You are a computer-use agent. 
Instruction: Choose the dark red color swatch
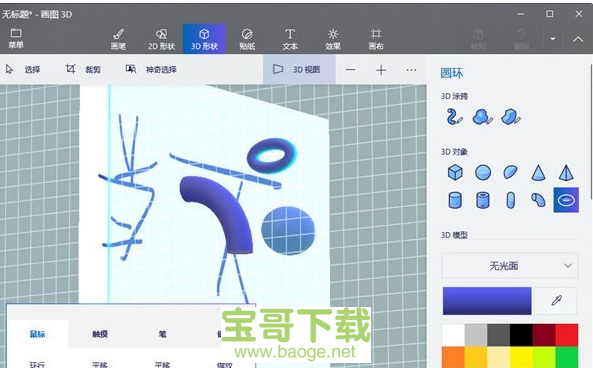point(544,335)
